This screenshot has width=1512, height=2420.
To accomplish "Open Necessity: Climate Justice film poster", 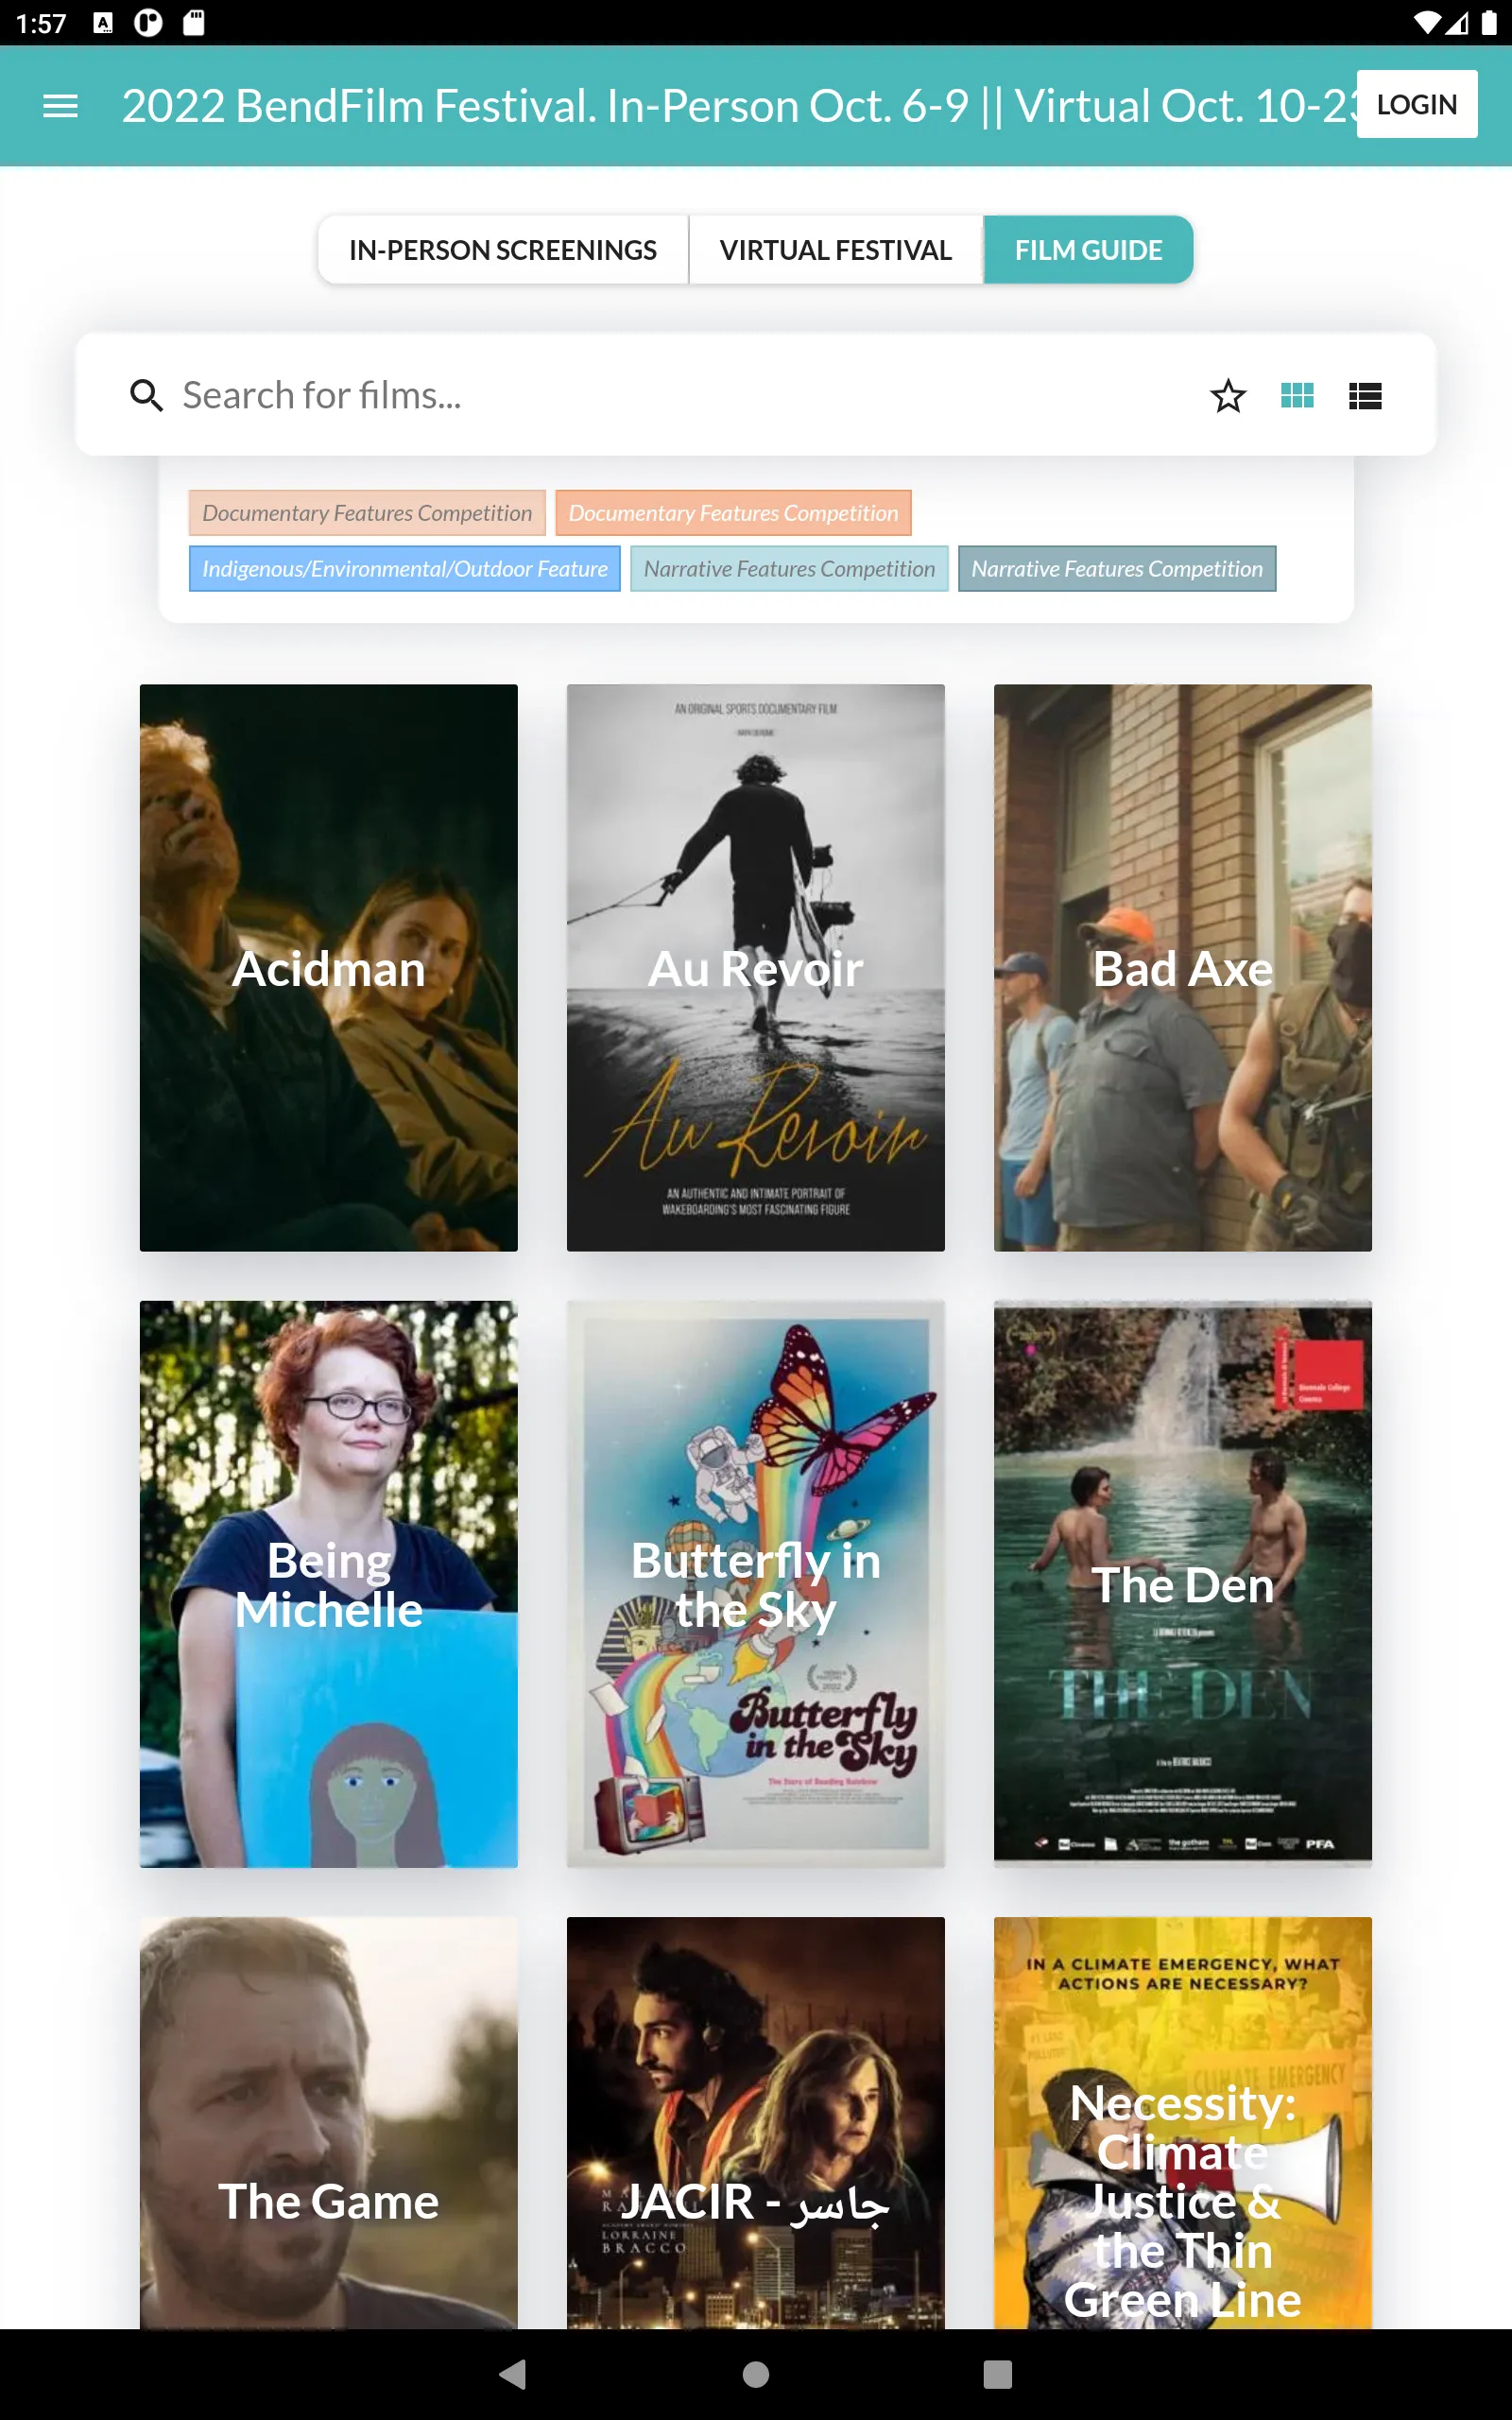I will [x=1183, y=2122].
